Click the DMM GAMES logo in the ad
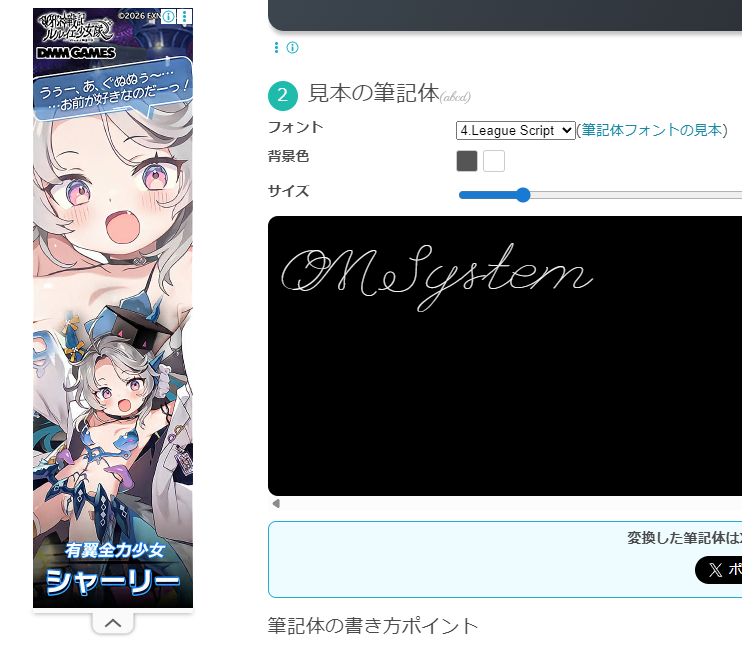Screen dimensions: 742x647 click(x=76, y=52)
